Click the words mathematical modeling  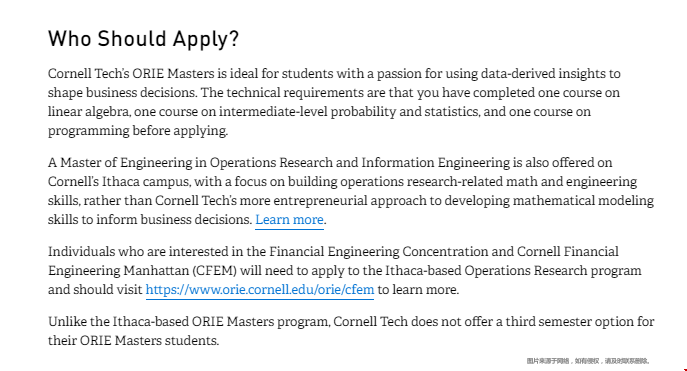583,201
